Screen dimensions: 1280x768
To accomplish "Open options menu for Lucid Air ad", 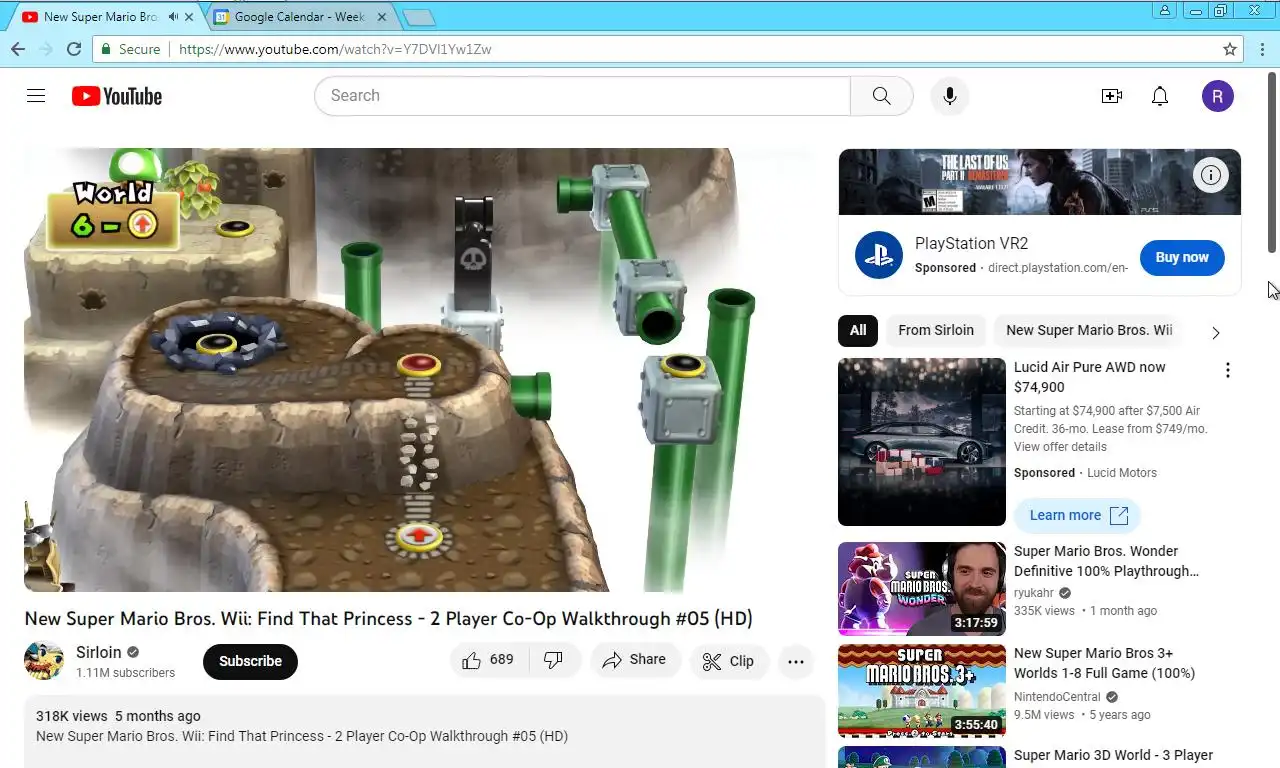I will 1227,370.
